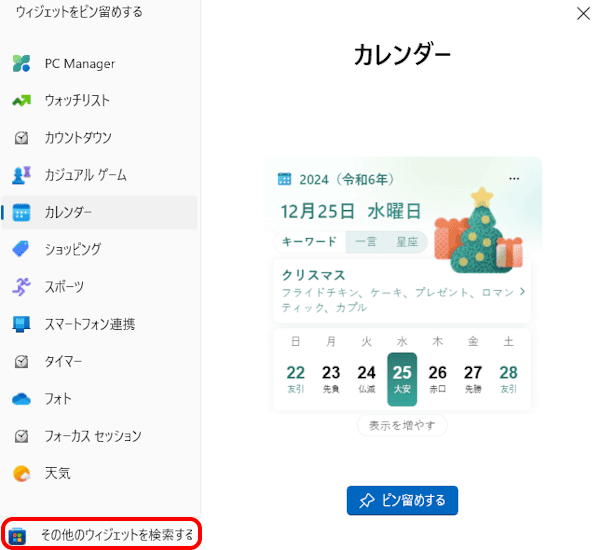Expand calendar with 表示を増やす
Image resolution: width=600 pixels, height=550 pixels.
(x=402, y=425)
